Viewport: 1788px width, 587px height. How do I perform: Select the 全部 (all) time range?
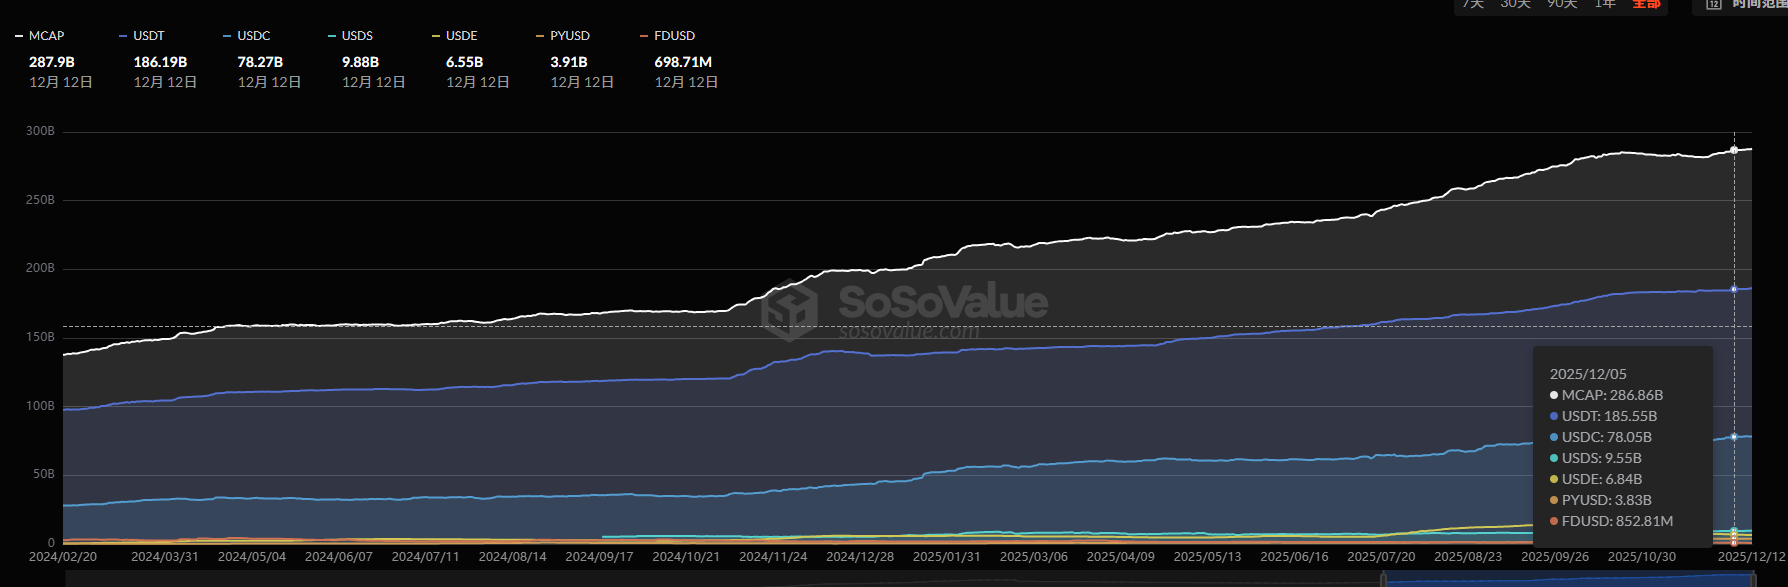click(x=1646, y=4)
